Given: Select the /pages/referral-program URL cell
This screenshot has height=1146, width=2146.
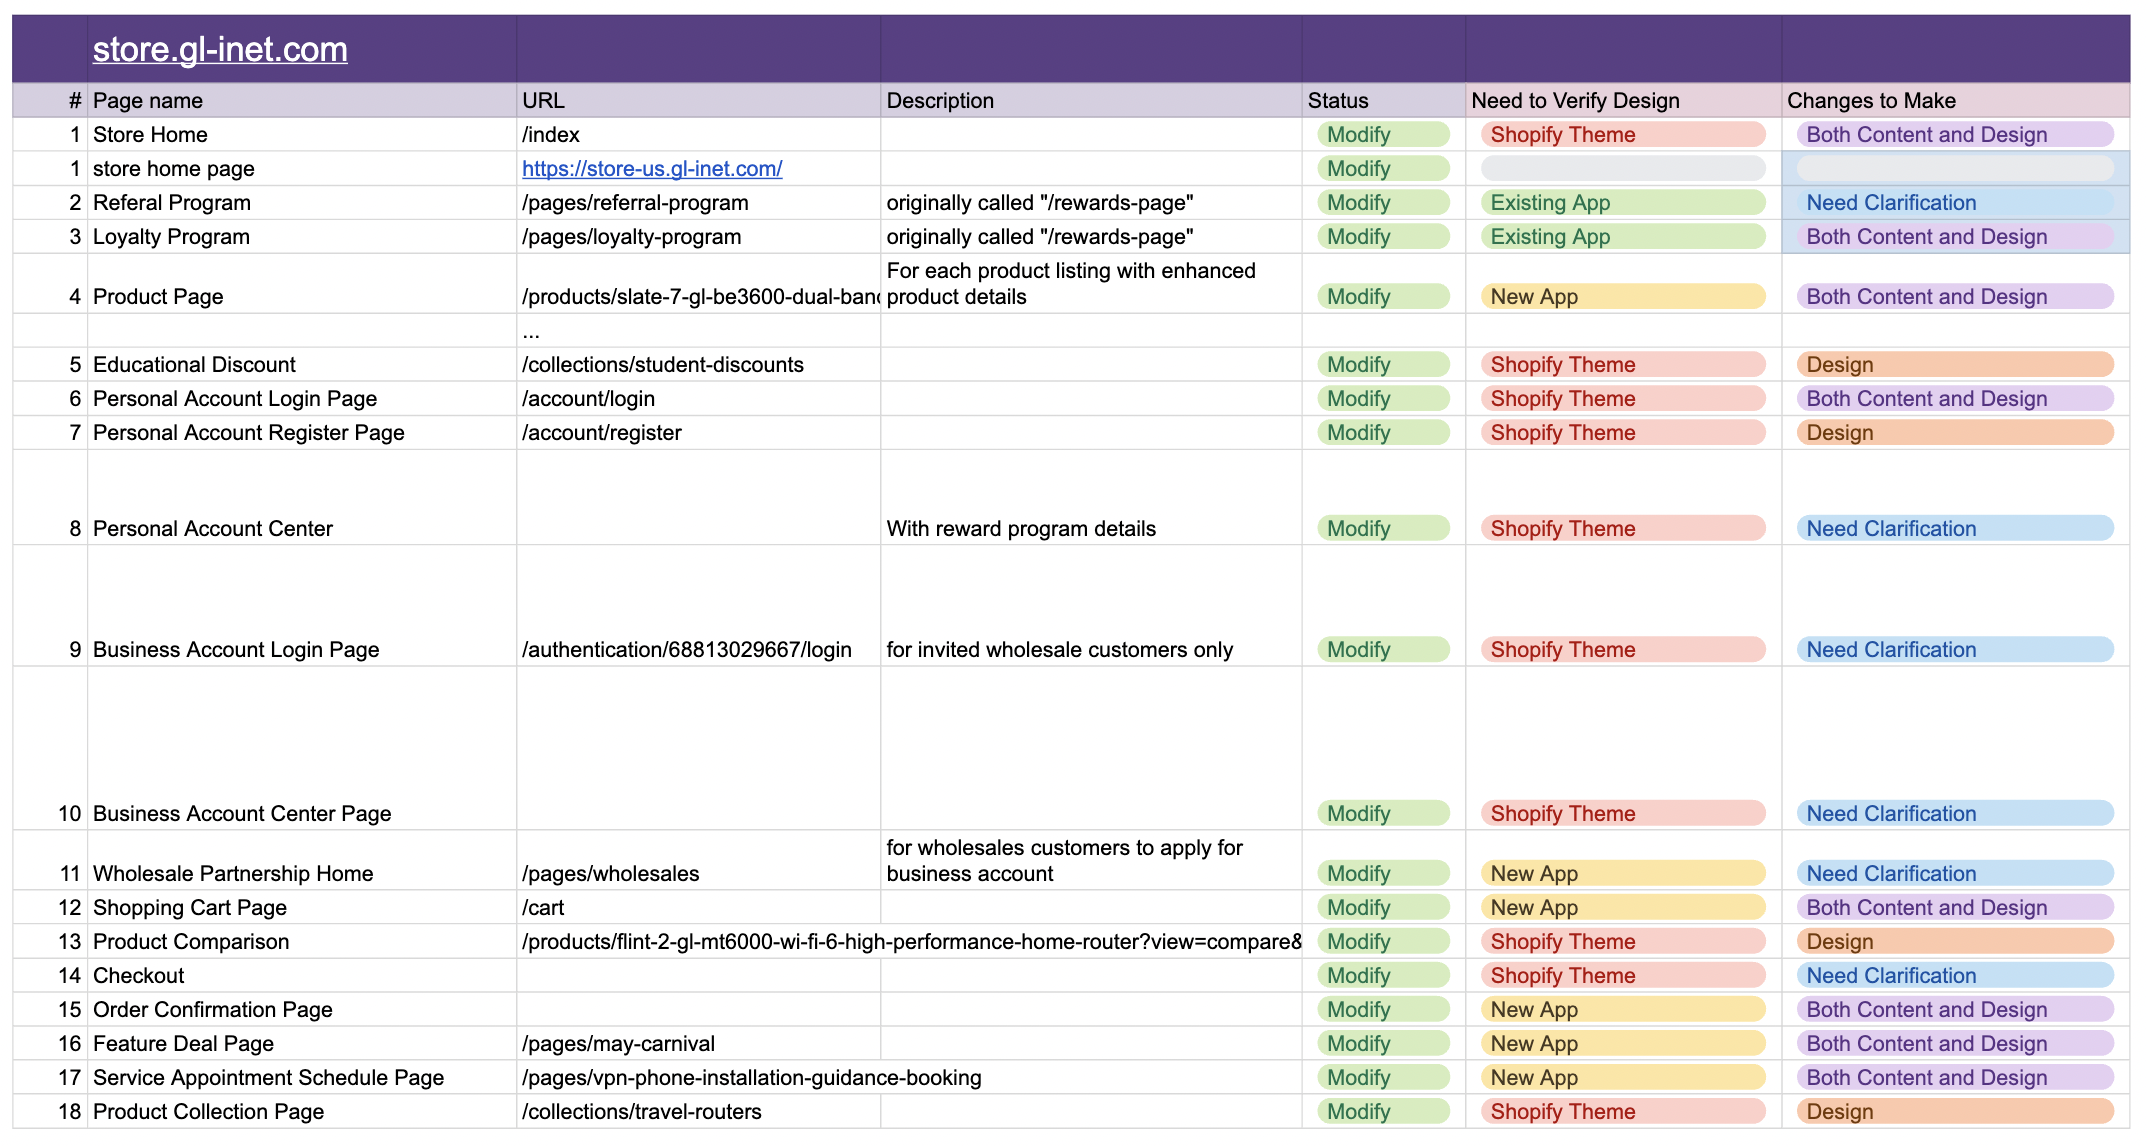Looking at the screenshot, I should coord(698,203).
